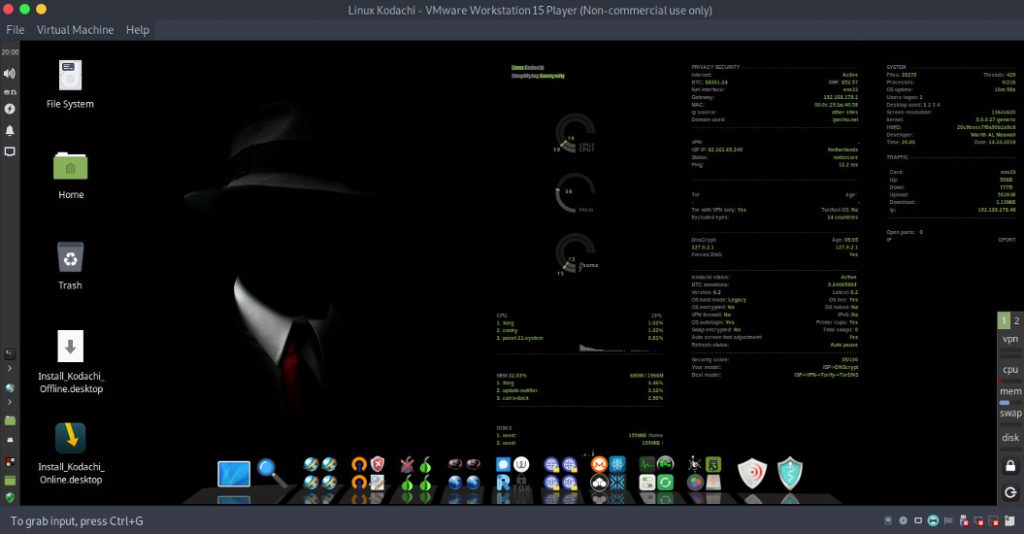Open the File System desktop icon

pyautogui.click(x=70, y=77)
